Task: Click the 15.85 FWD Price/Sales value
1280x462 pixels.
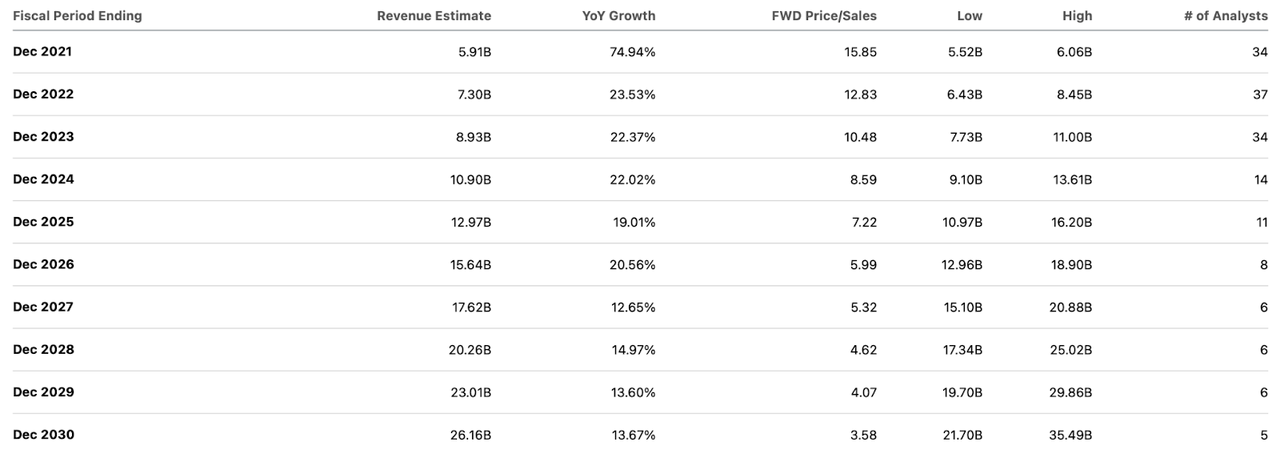Action: pos(860,52)
